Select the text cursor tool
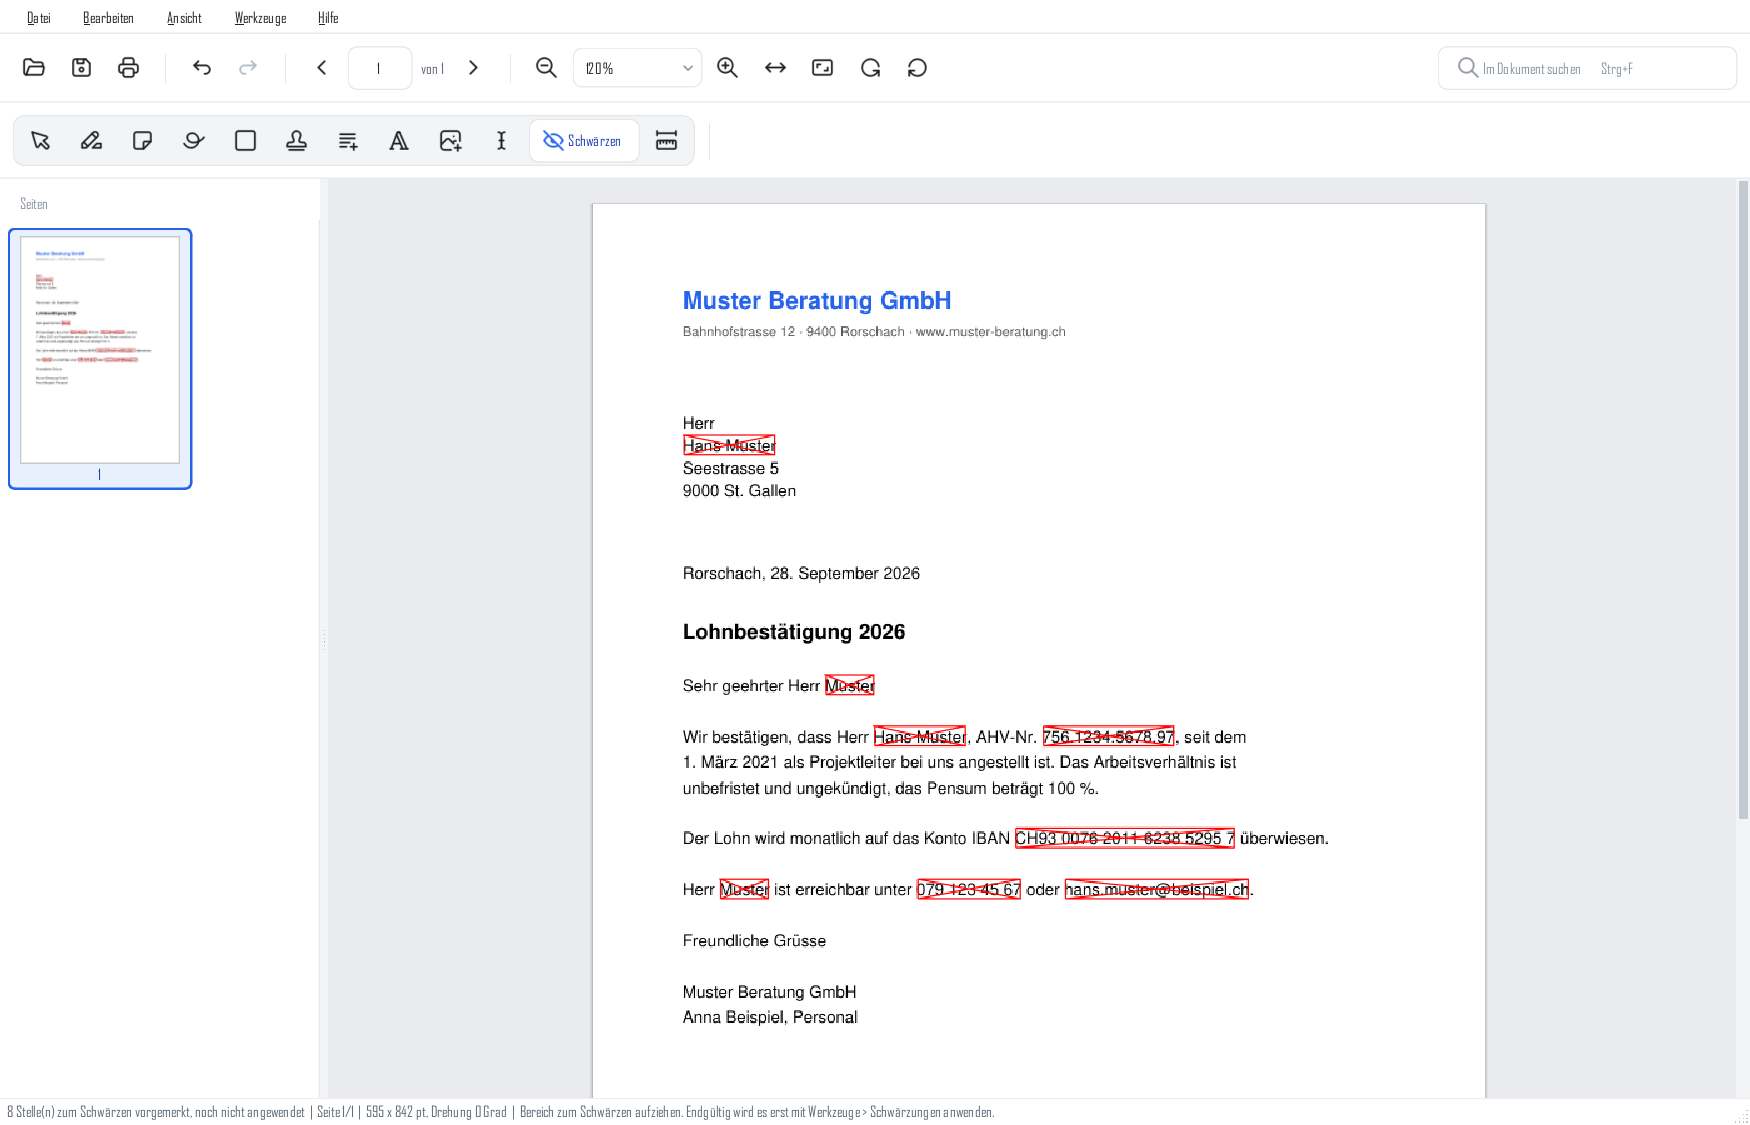Viewport: 1750px width, 1125px height. click(502, 141)
